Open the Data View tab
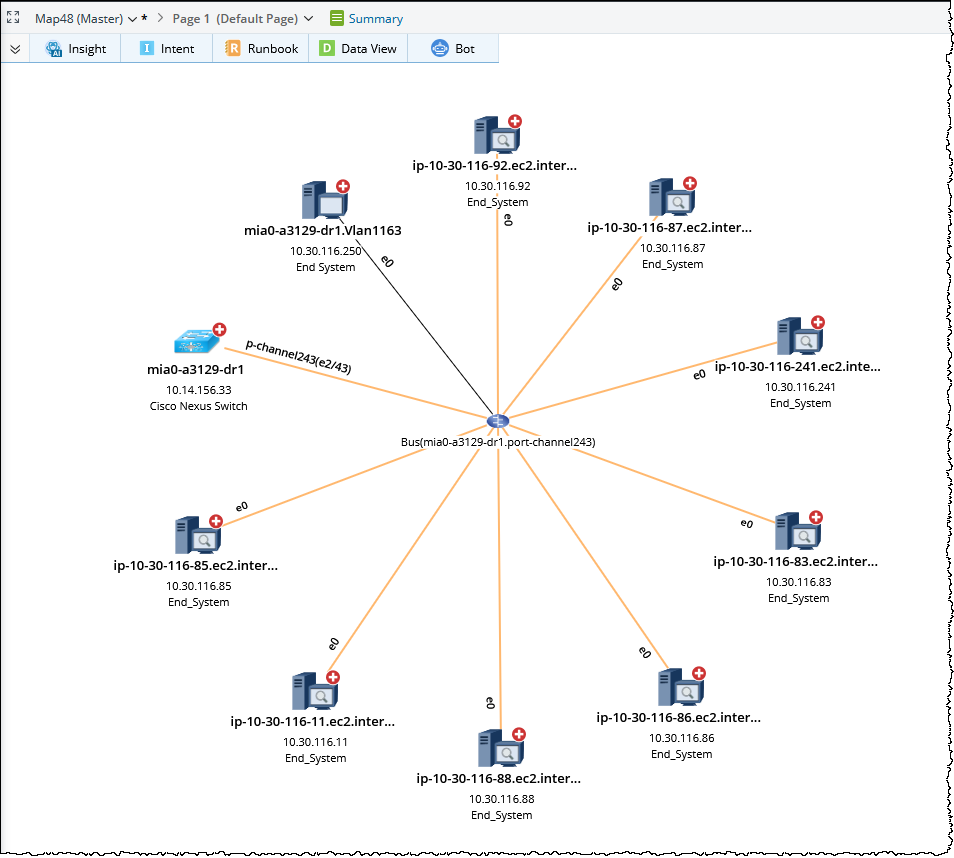954x858 pixels. pyautogui.click(x=358, y=49)
